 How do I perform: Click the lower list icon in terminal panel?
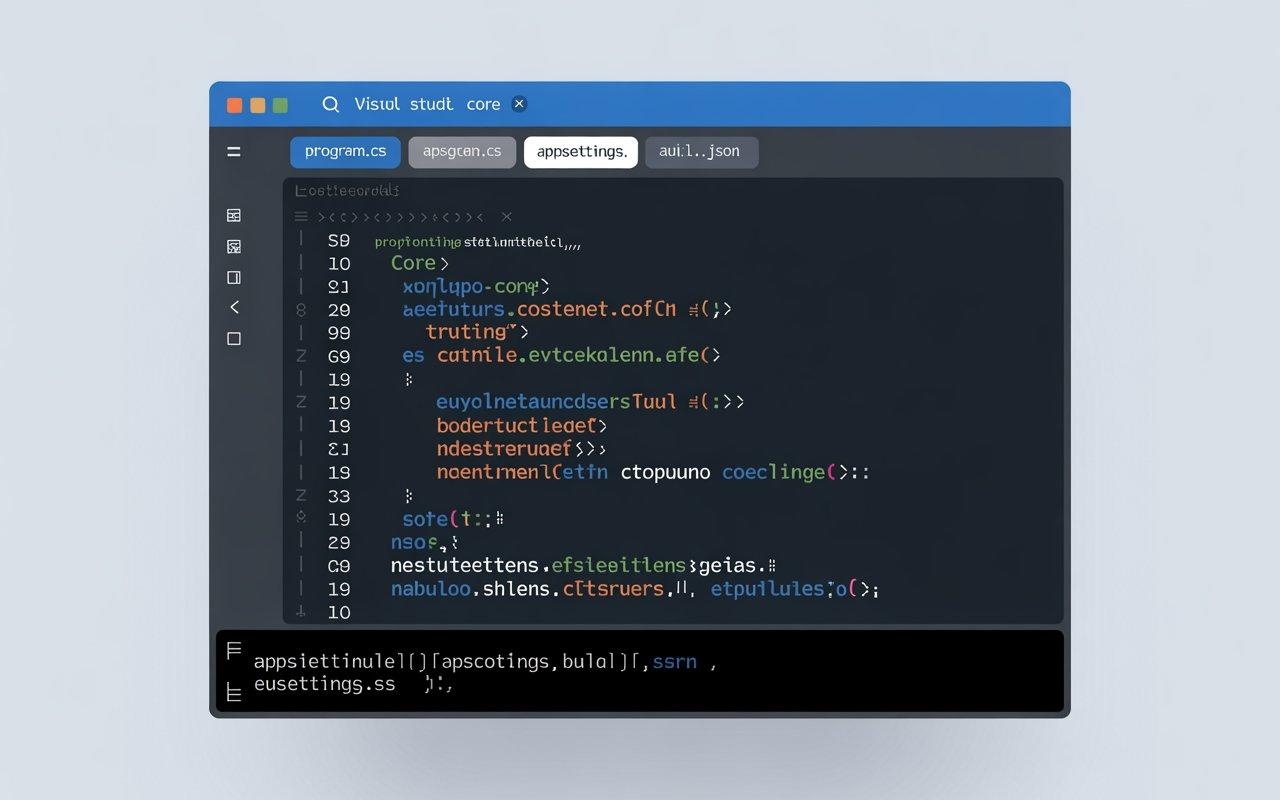coord(234,691)
